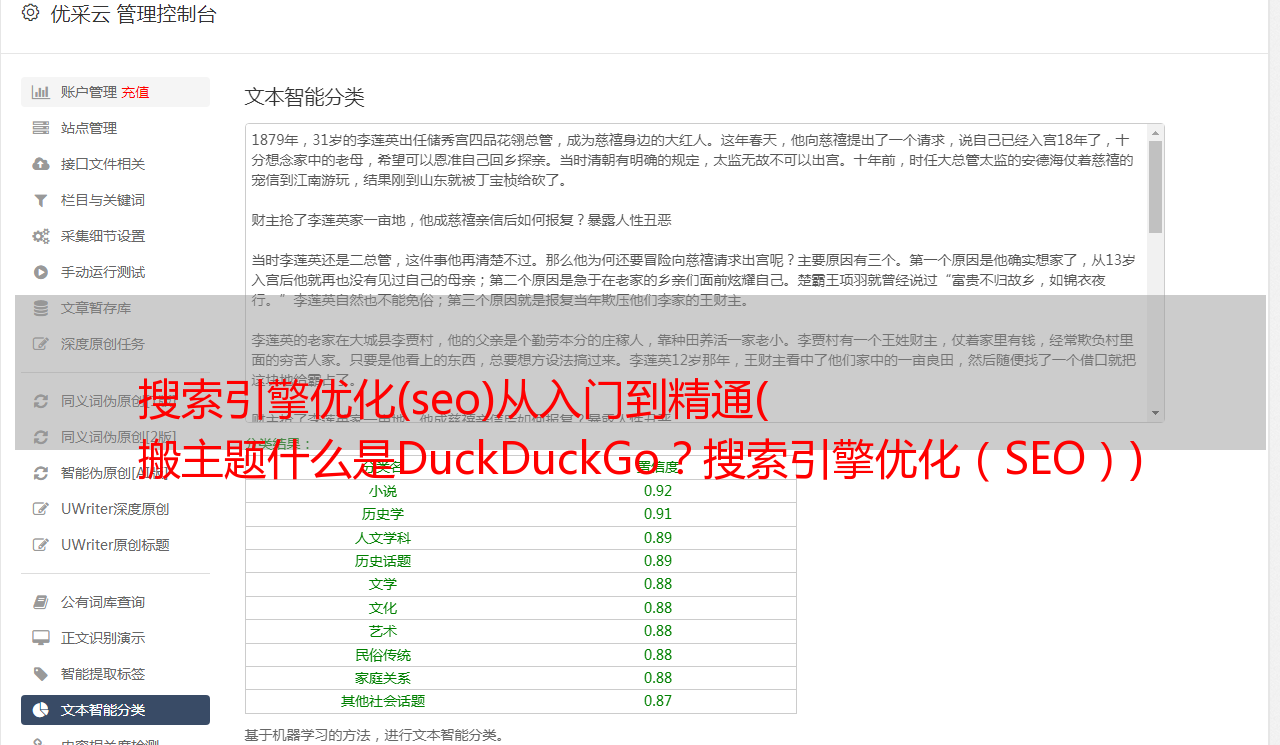1280x745 pixels.
Task: Click the filter icon for 栏目与关键词
Action: click(x=41, y=200)
